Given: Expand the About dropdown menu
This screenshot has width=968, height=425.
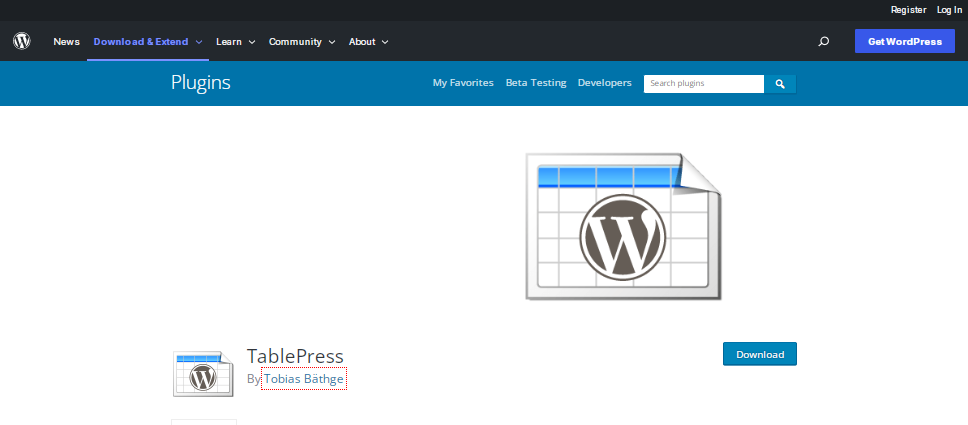Looking at the screenshot, I should [368, 42].
